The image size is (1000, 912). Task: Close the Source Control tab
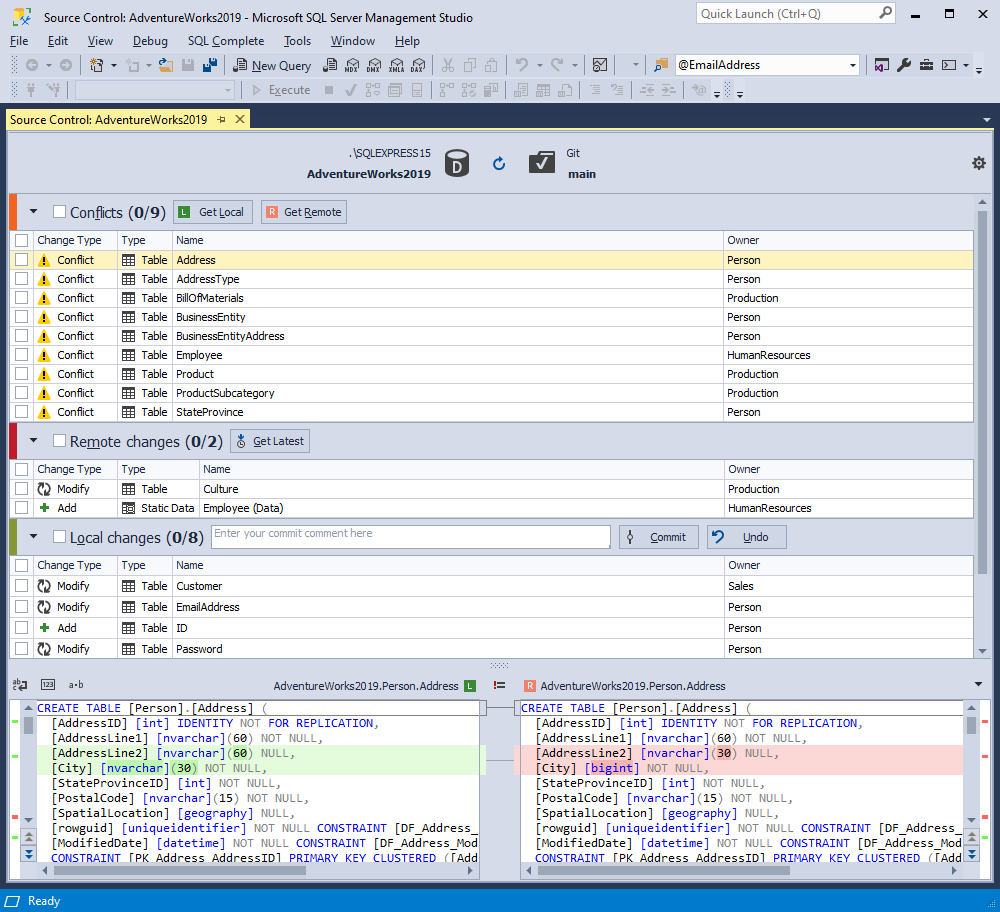pyautogui.click(x=240, y=119)
